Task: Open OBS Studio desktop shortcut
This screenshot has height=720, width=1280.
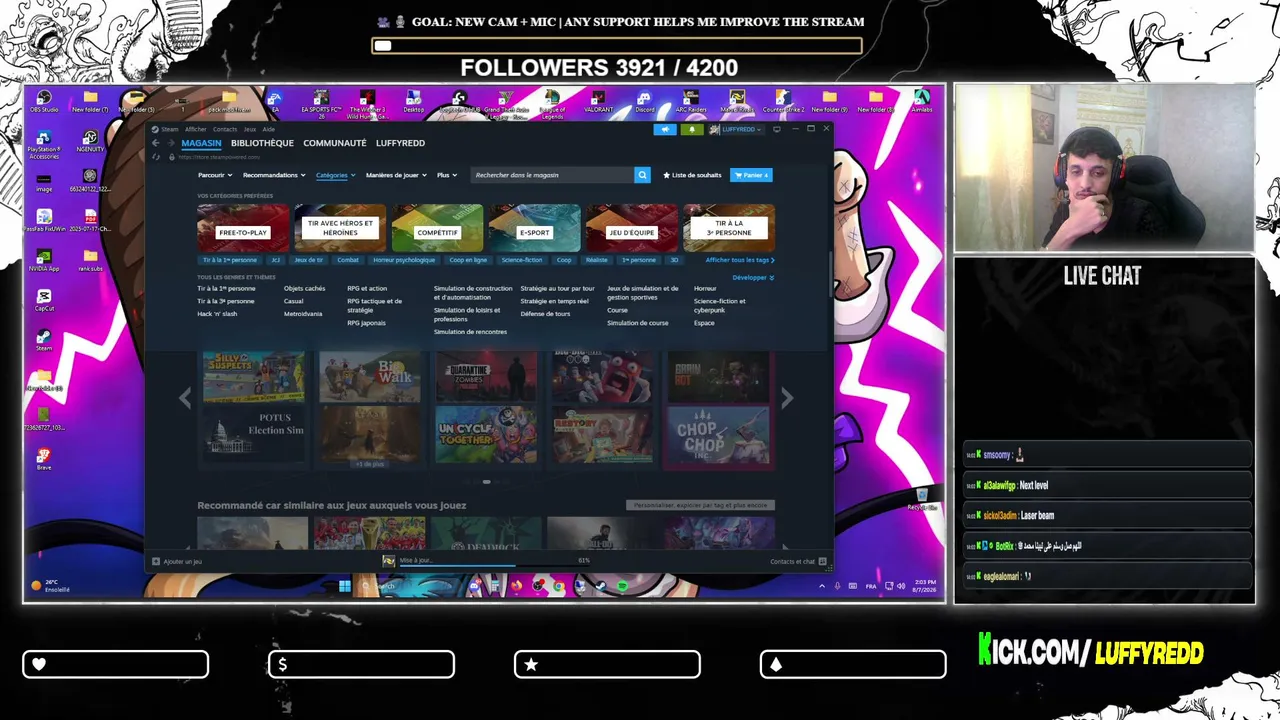Action: point(43,101)
